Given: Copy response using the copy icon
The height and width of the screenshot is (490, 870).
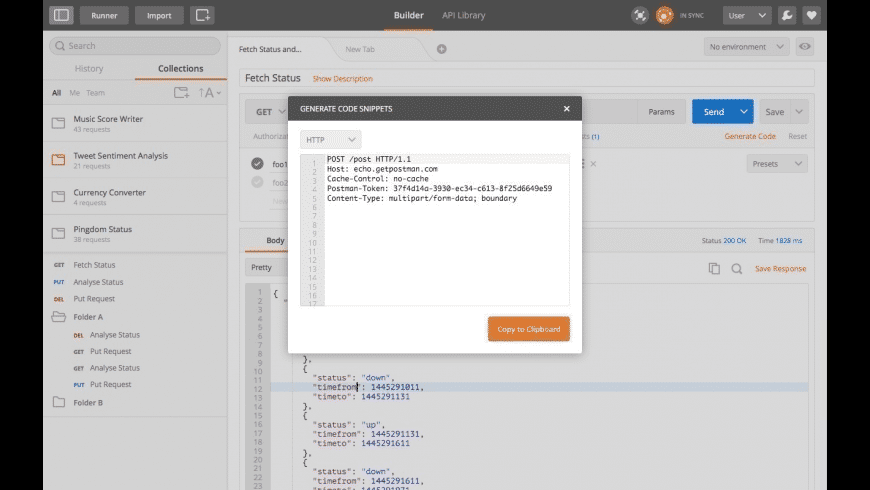Looking at the screenshot, I should pyautogui.click(x=714, y=268).
